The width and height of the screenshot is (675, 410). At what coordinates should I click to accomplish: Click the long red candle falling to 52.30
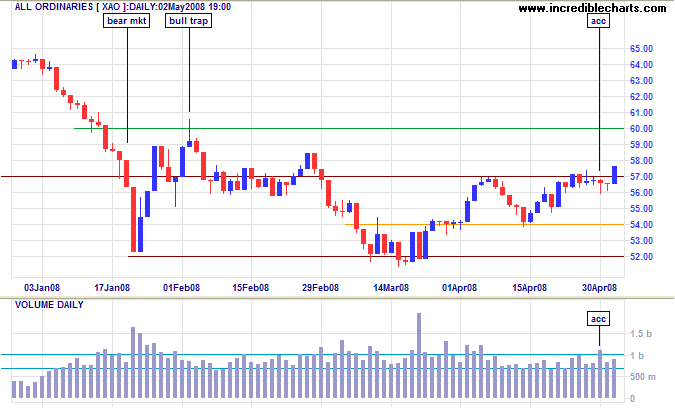[x=133, y=219]
